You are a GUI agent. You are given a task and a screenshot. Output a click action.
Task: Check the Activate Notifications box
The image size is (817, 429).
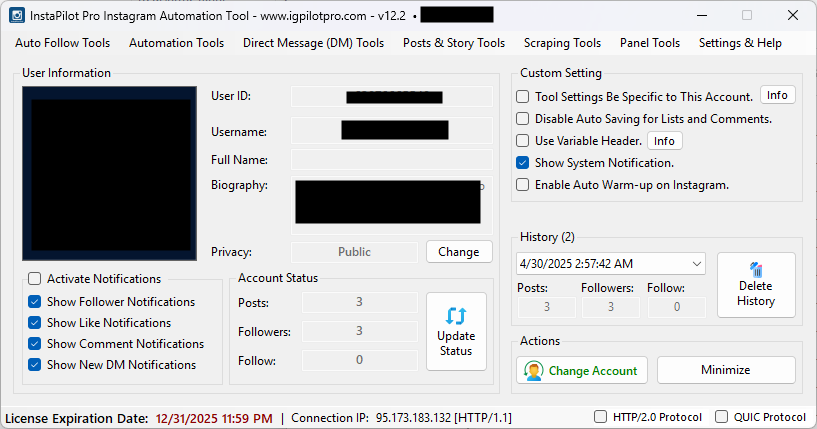[34, 279]
